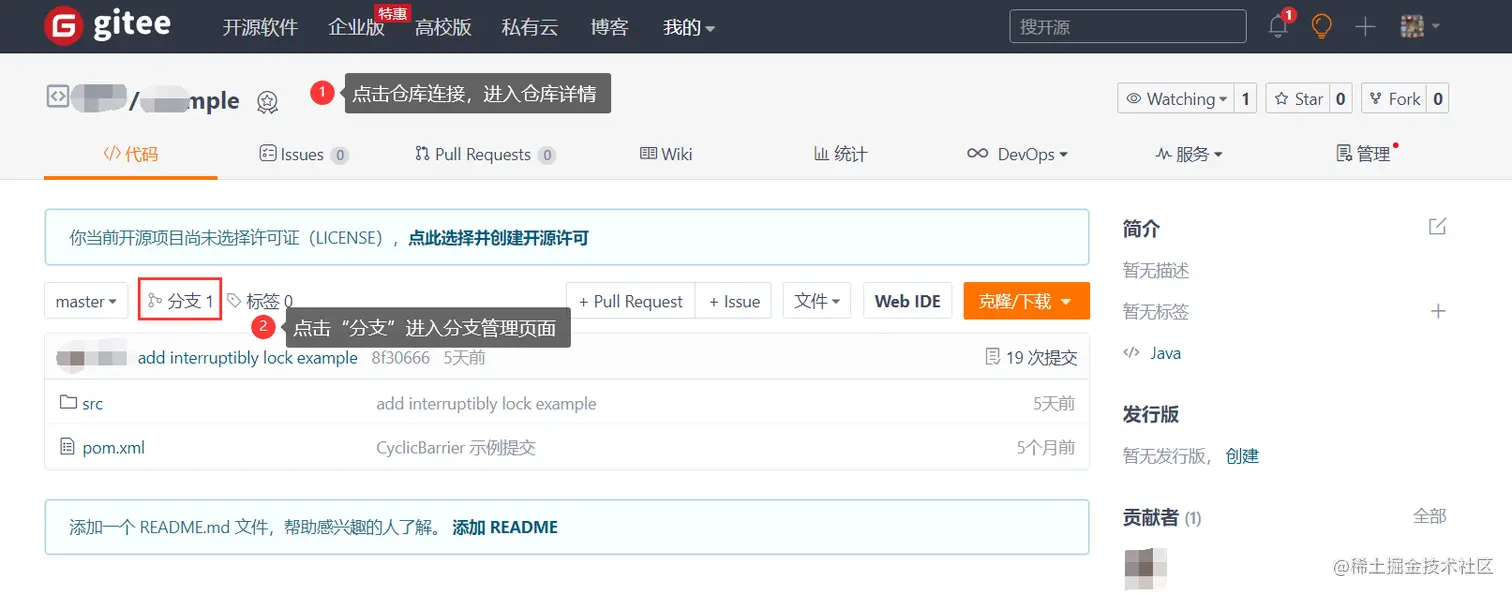Click the repository badge icon next to name
Image resolution: width=1512 pixels, height=595 pixels.
267,101
